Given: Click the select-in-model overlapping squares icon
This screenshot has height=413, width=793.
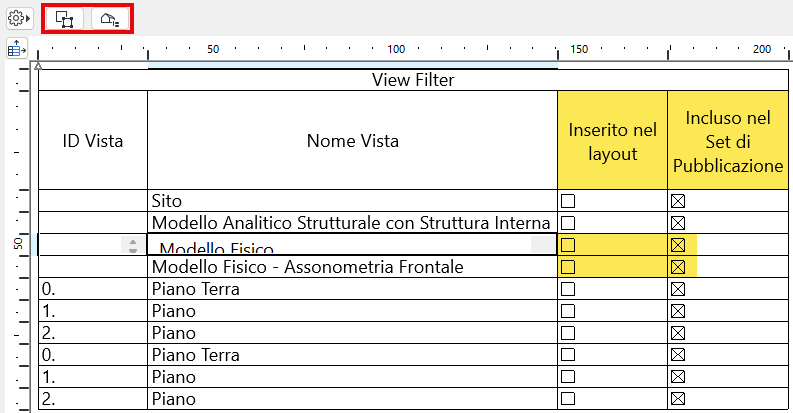Looking at the screenshot, I should coord(65,19).
